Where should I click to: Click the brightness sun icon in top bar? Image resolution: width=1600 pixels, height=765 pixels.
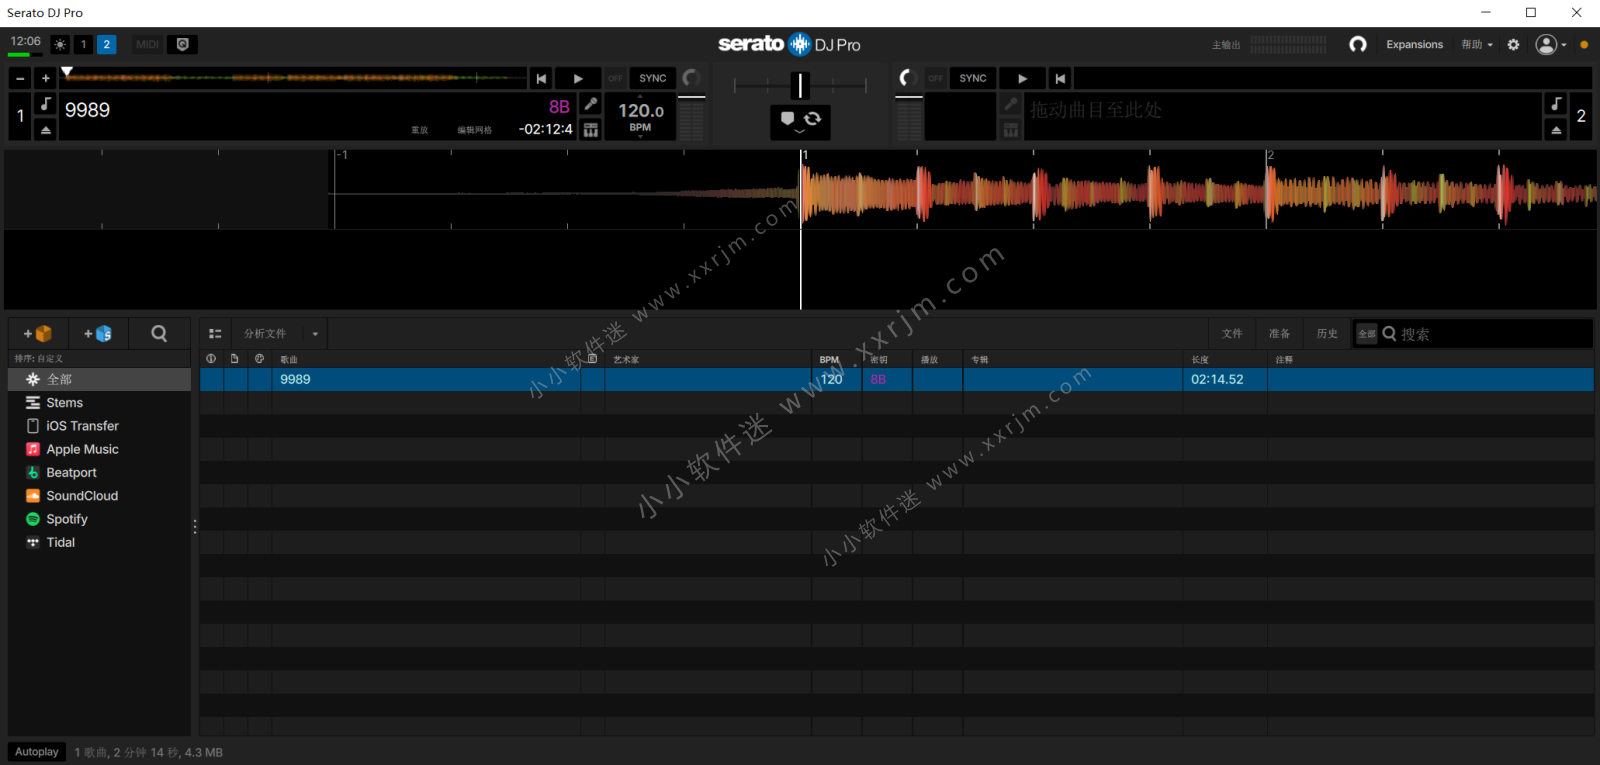click(60, 44)
